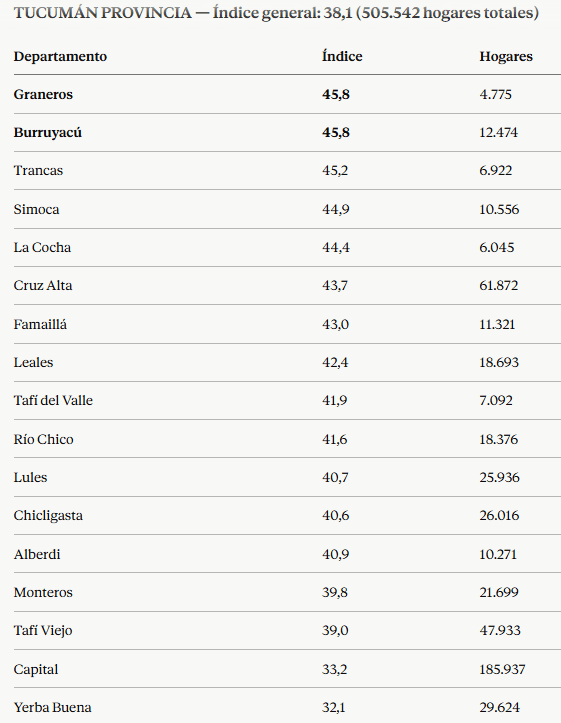Select the Lules department name
Viewport: 561px width, 723px height.
(x=30, y=477)
